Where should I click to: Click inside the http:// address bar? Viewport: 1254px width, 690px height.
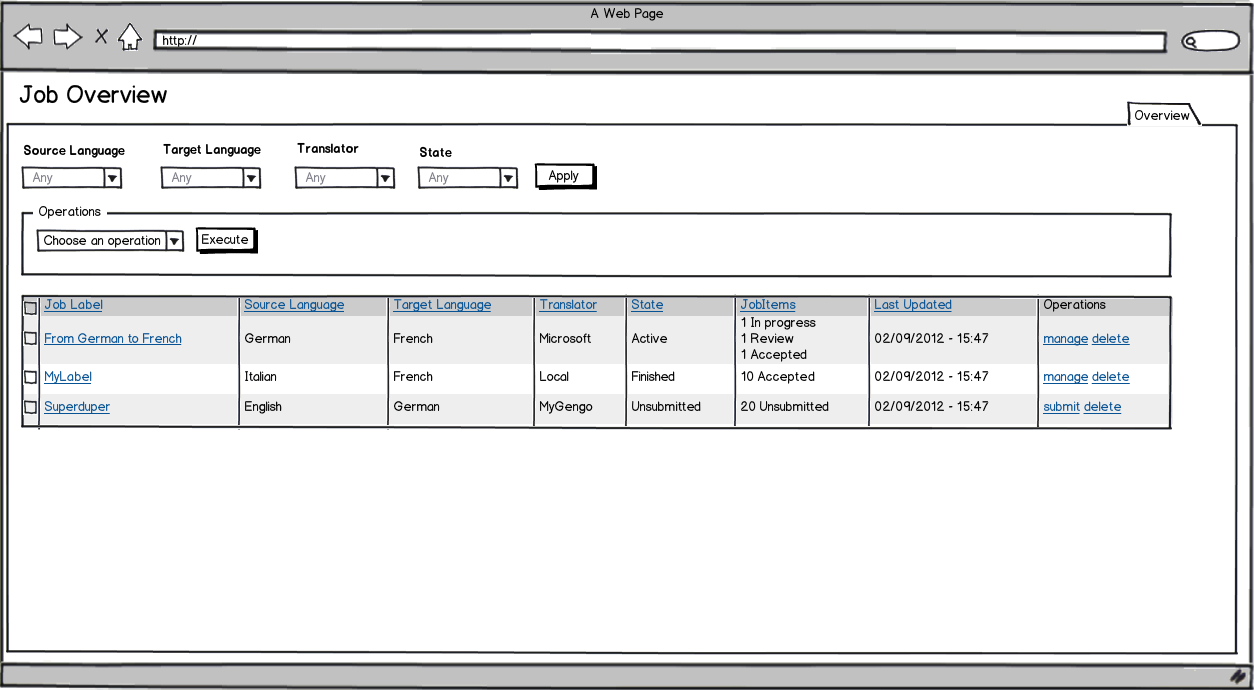pos(500,41)
